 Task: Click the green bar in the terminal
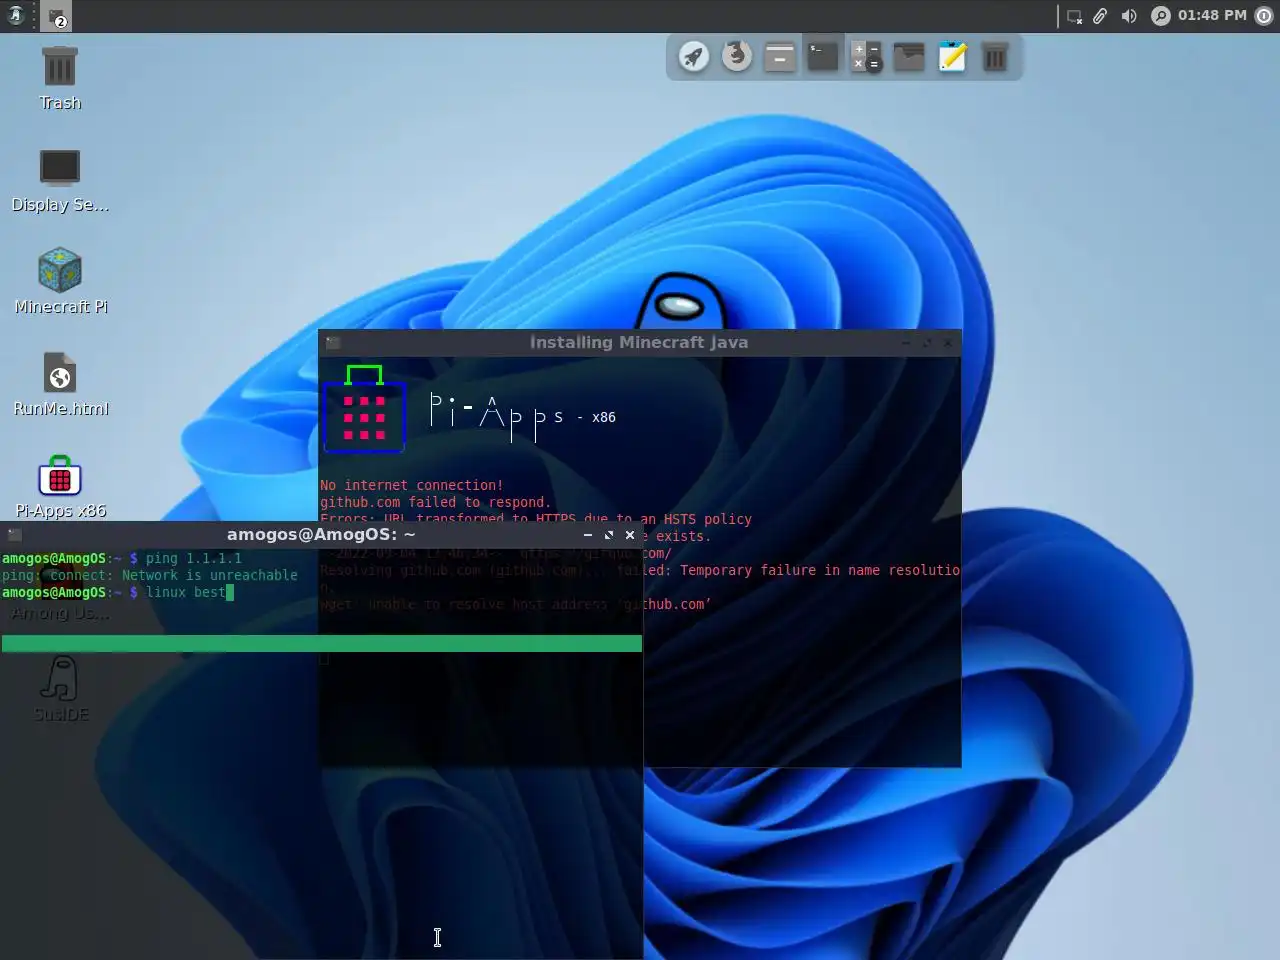click(322, 643)
